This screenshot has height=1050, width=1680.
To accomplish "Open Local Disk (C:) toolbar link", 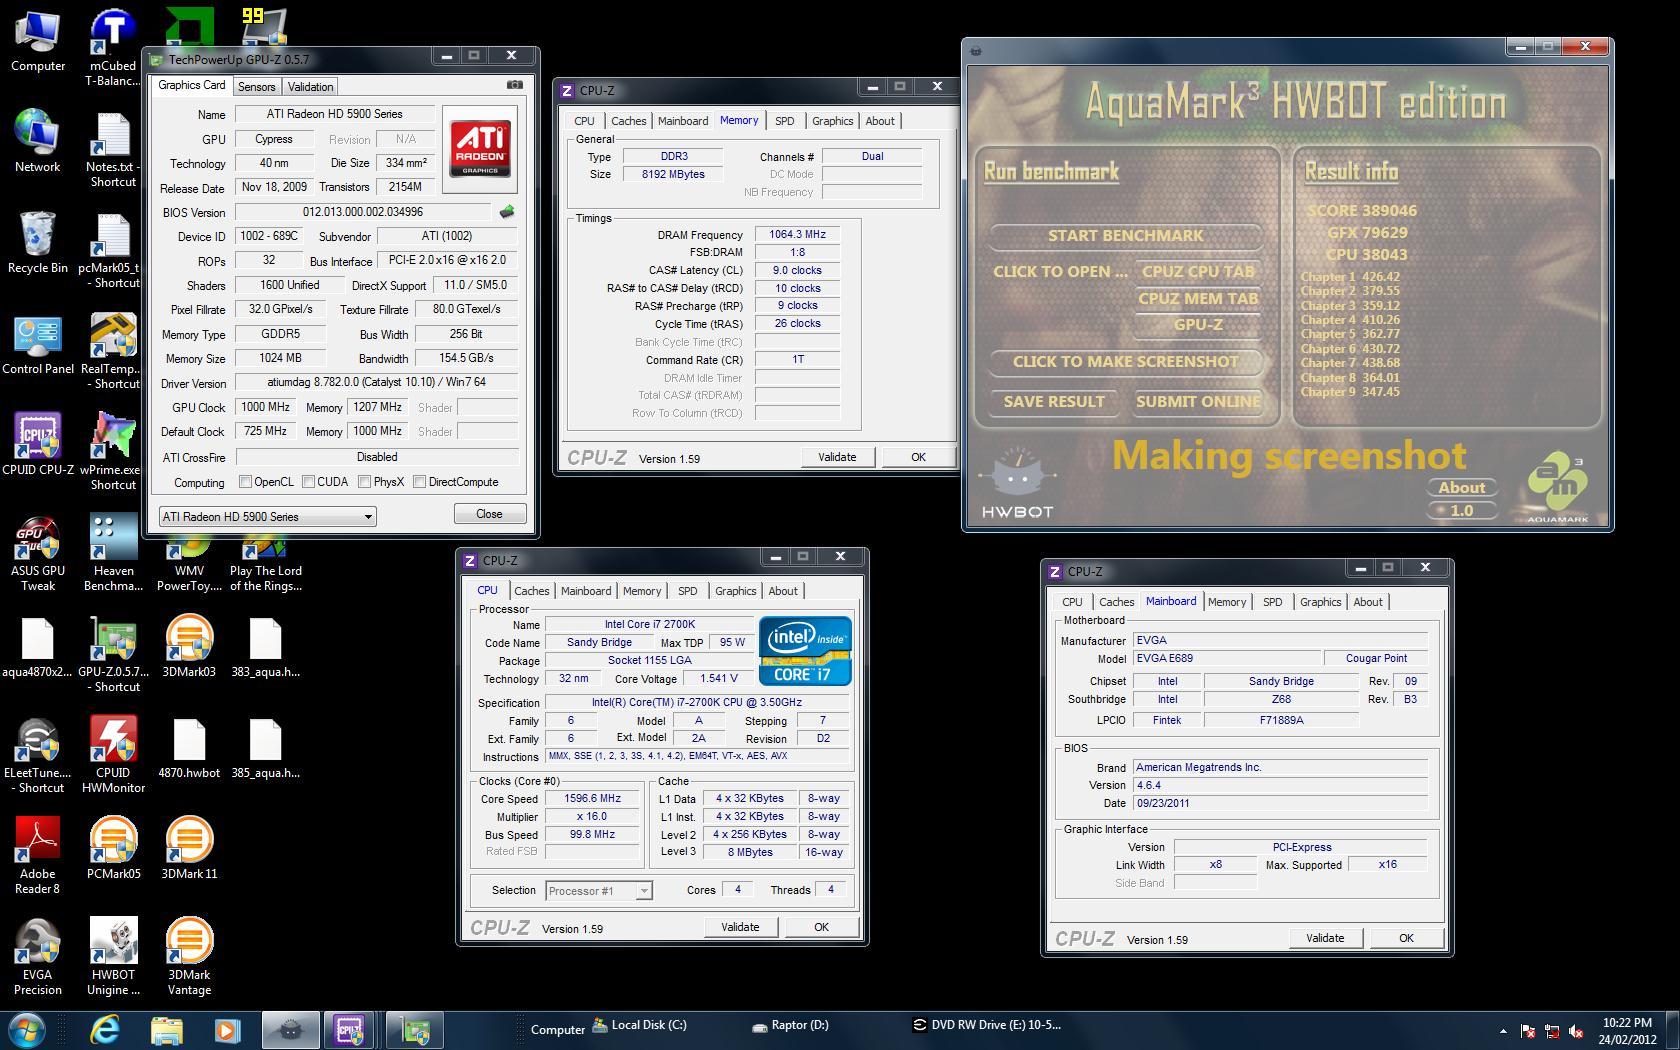I will 638,1025.
